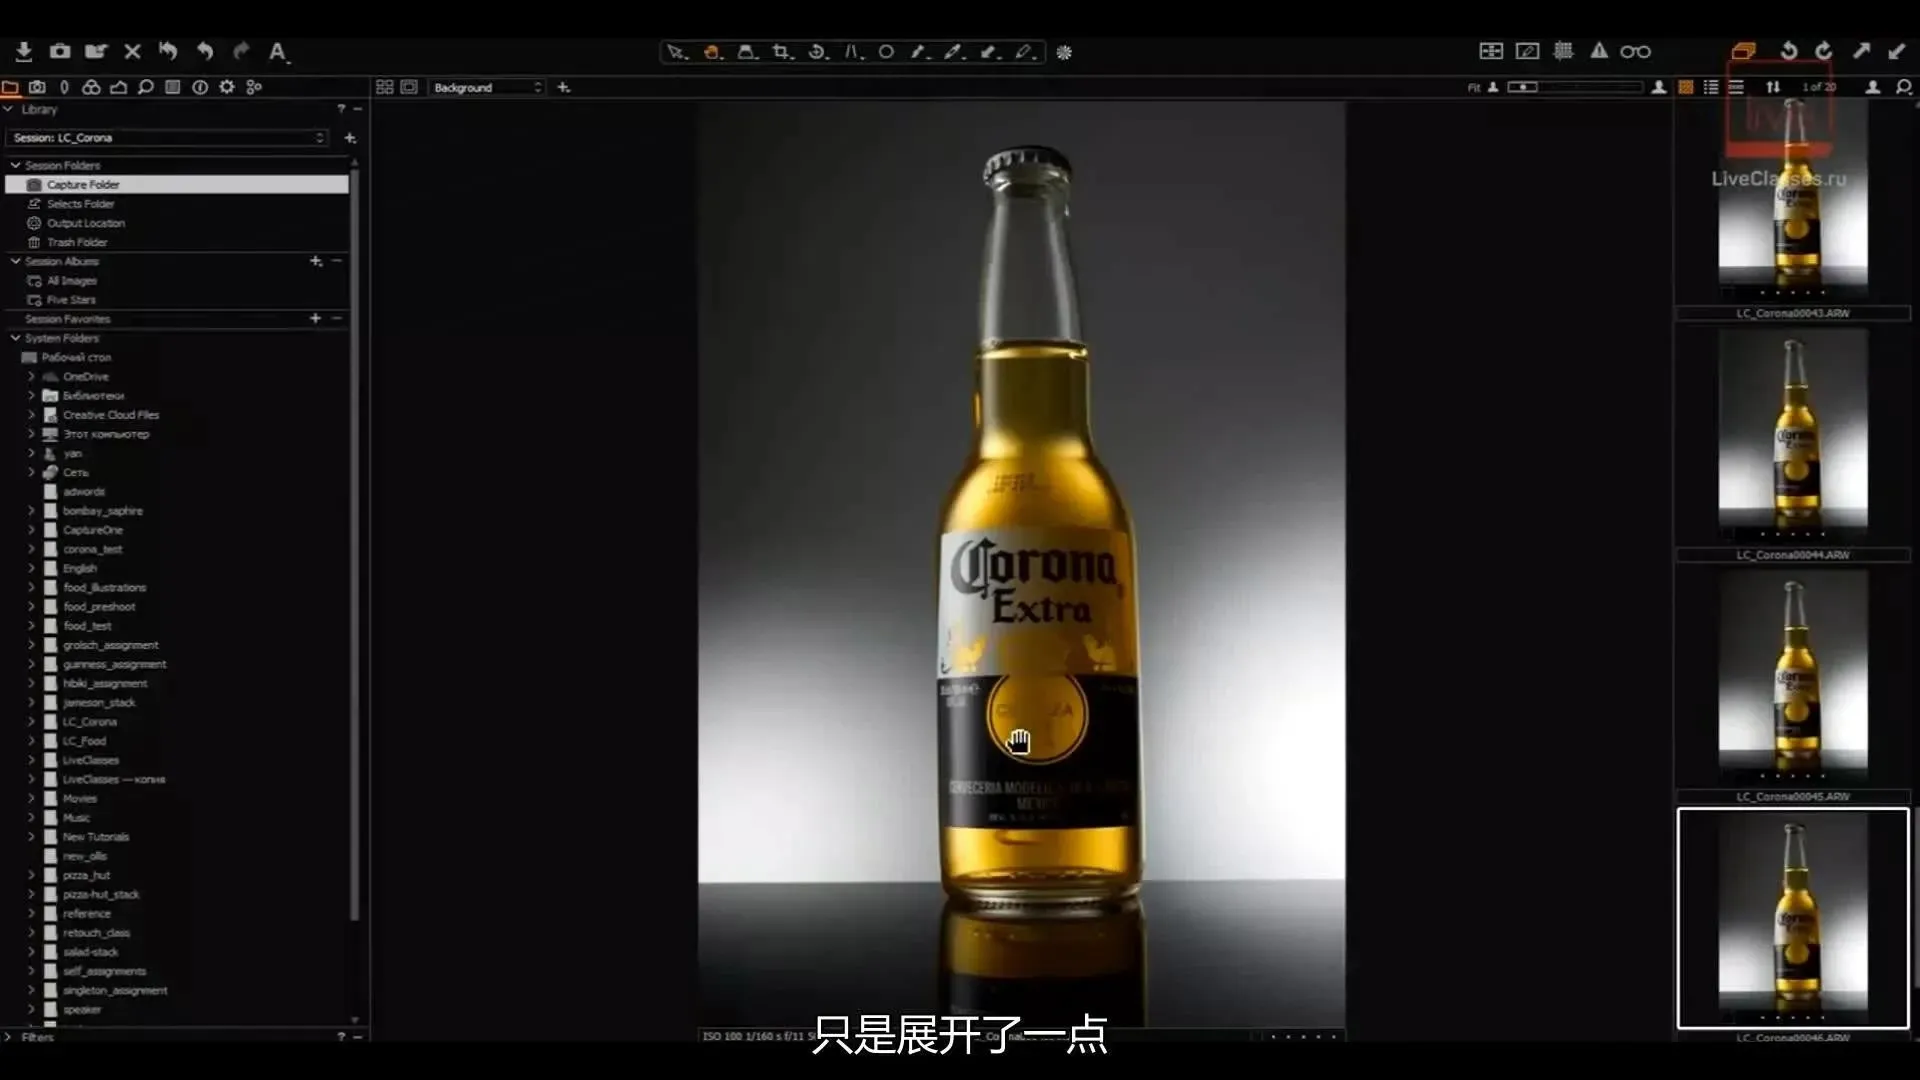Click the Delete X icon

click(x=132, y=51)
